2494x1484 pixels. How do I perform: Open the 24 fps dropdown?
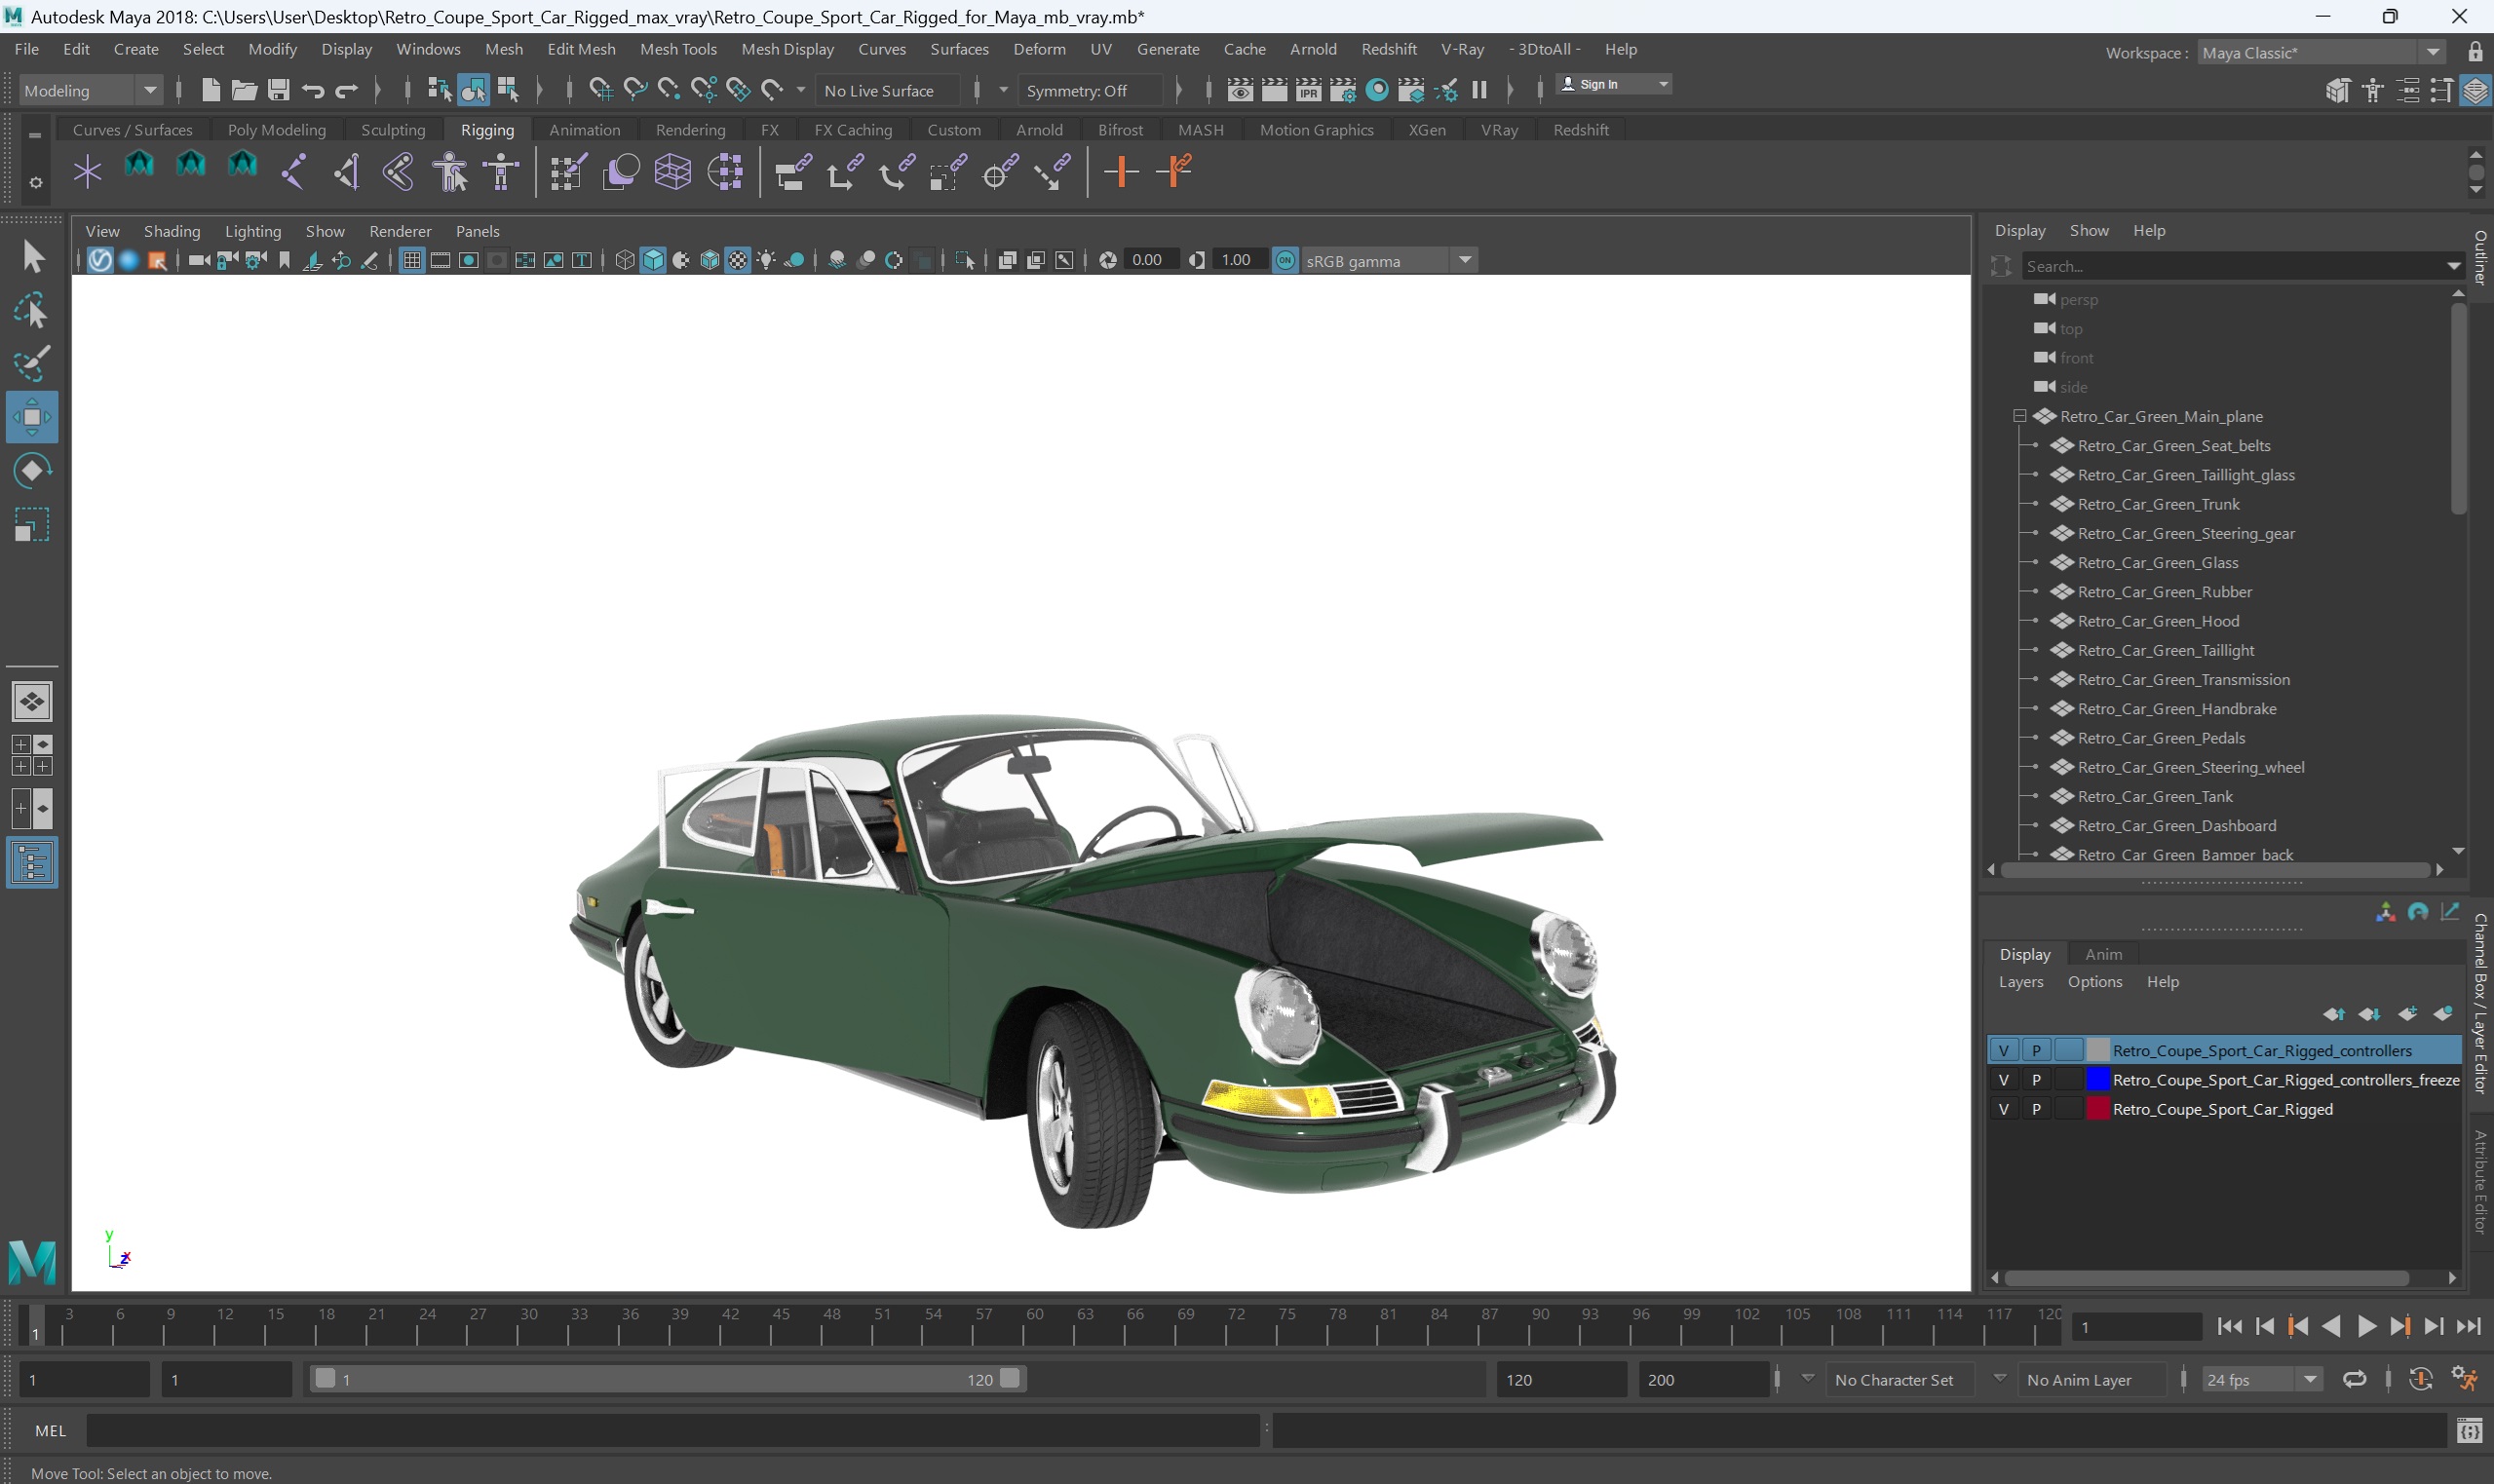(2261, 1379)
